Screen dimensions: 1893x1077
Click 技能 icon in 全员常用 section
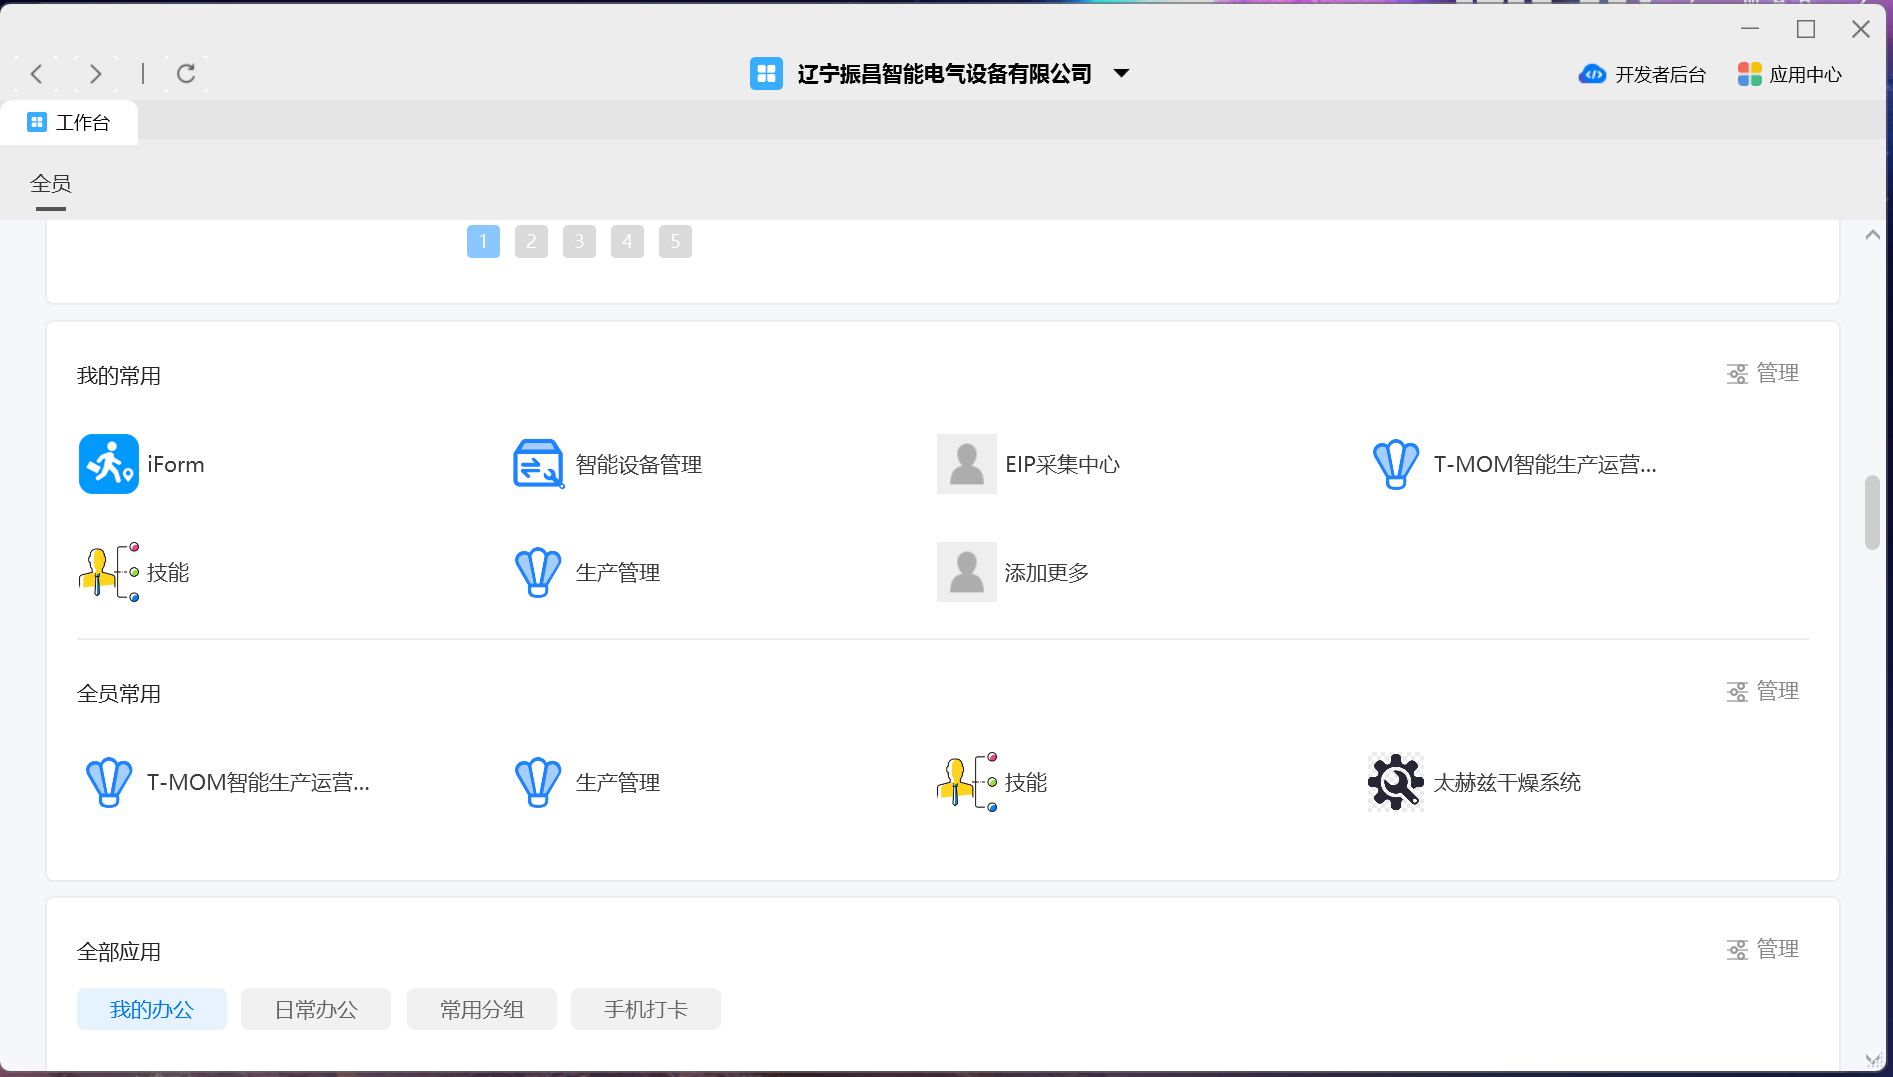(966, 782)
